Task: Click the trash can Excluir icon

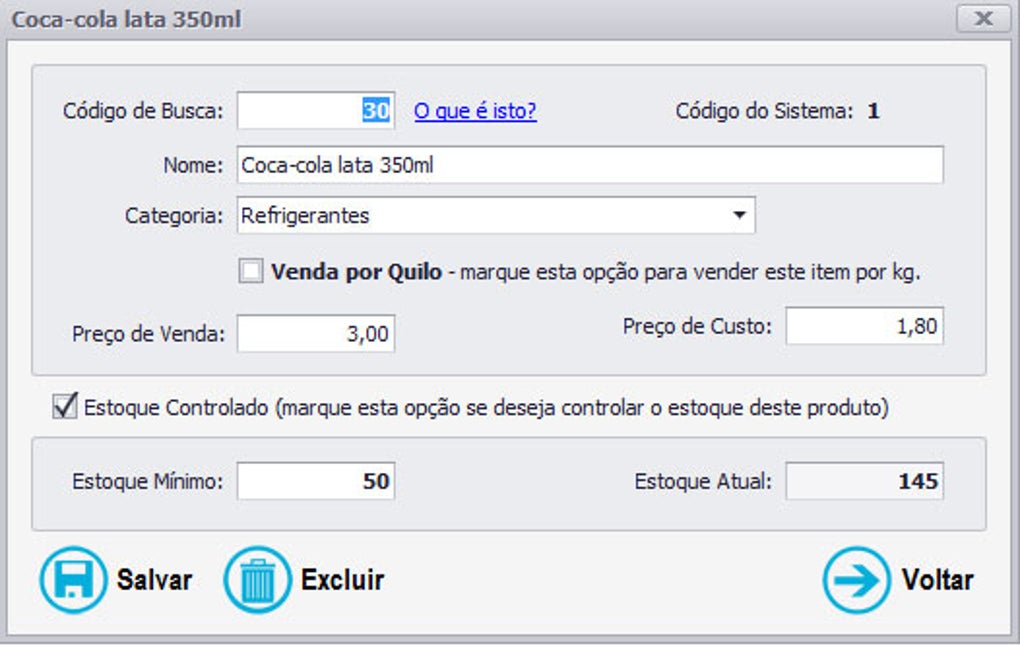Action: [257, 580]
